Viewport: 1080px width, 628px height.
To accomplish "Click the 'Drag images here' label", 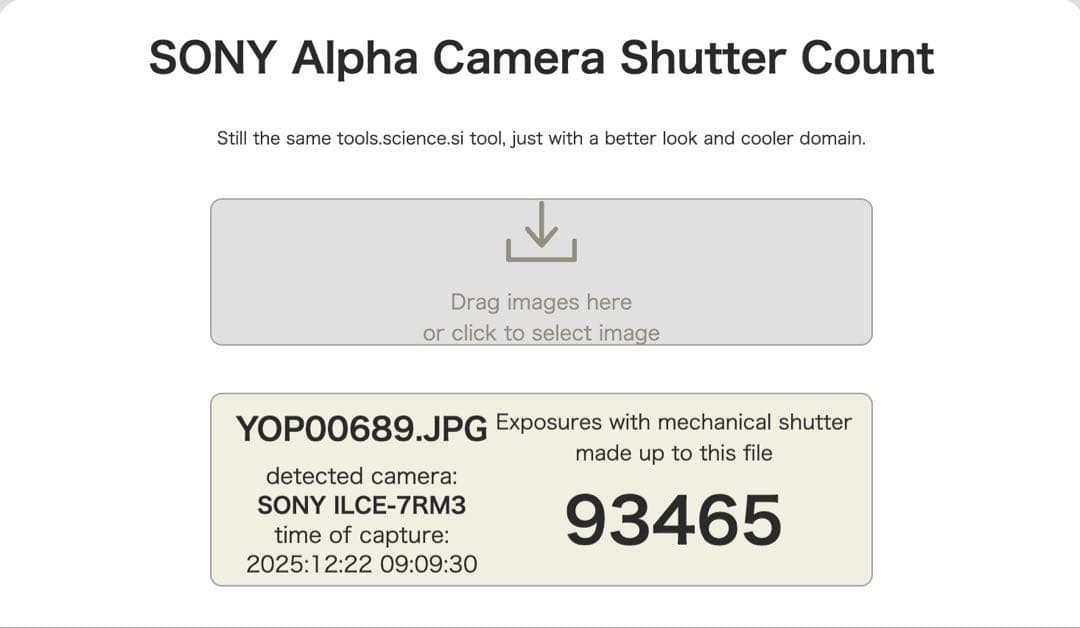I will pyautogui.click(x=540, y=301).
